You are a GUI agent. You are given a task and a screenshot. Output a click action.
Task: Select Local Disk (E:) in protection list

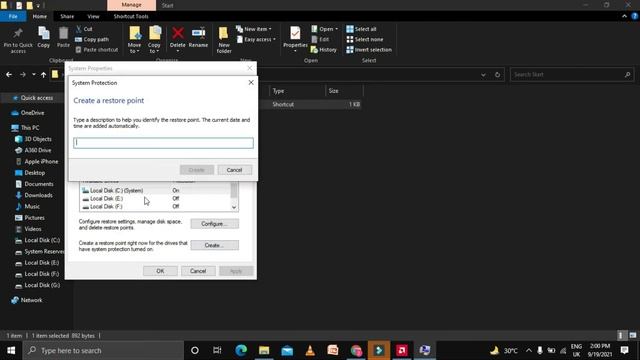point(155,198)
